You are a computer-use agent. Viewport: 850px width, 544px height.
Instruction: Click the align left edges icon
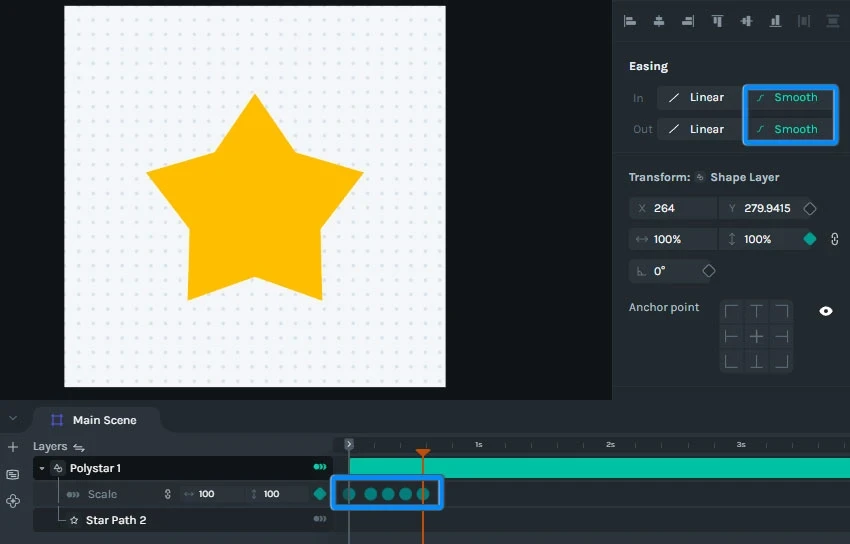(630, 21)
